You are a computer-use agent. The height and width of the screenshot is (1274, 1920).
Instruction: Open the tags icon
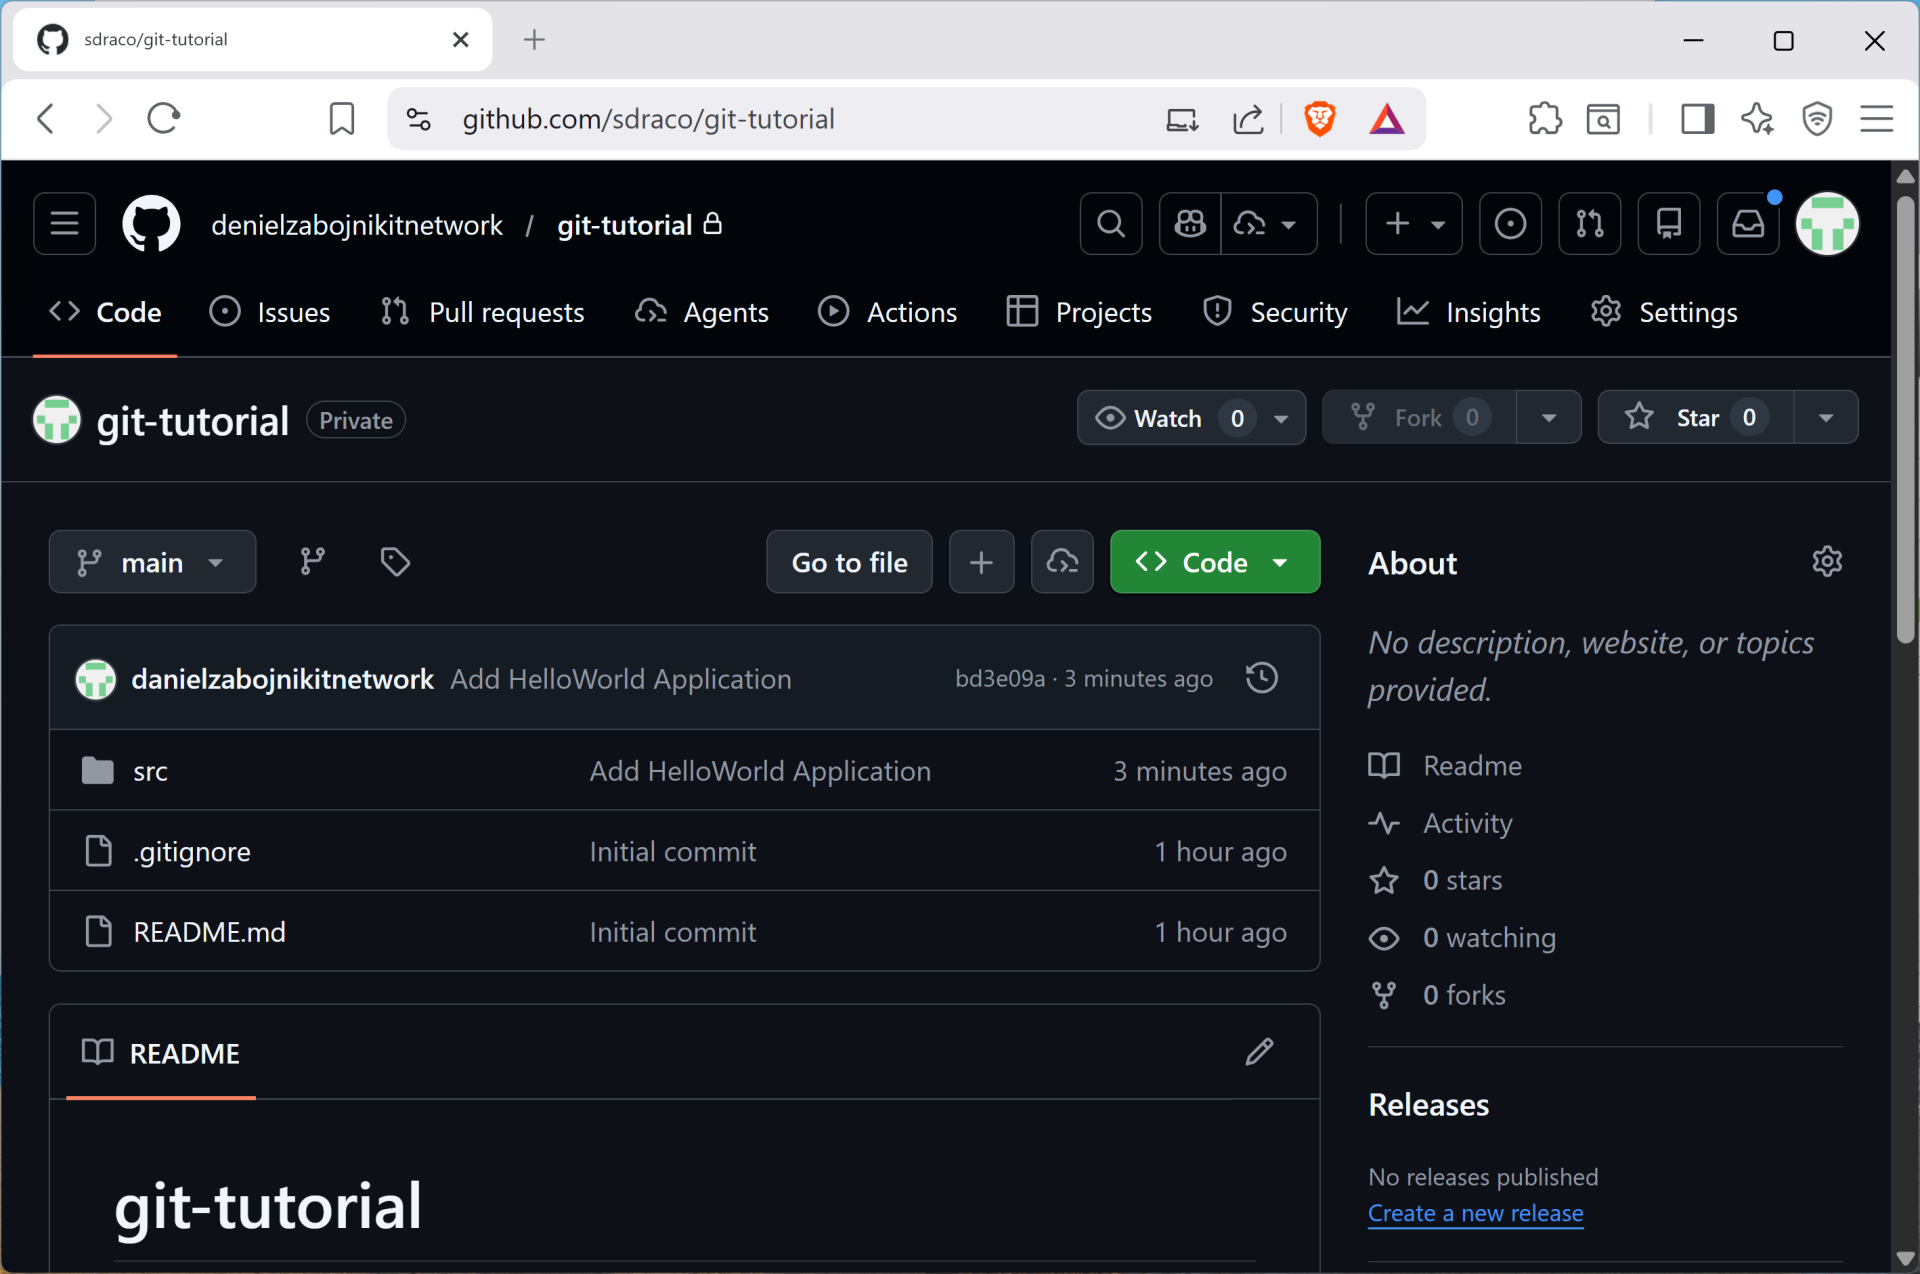pos(395,562)
